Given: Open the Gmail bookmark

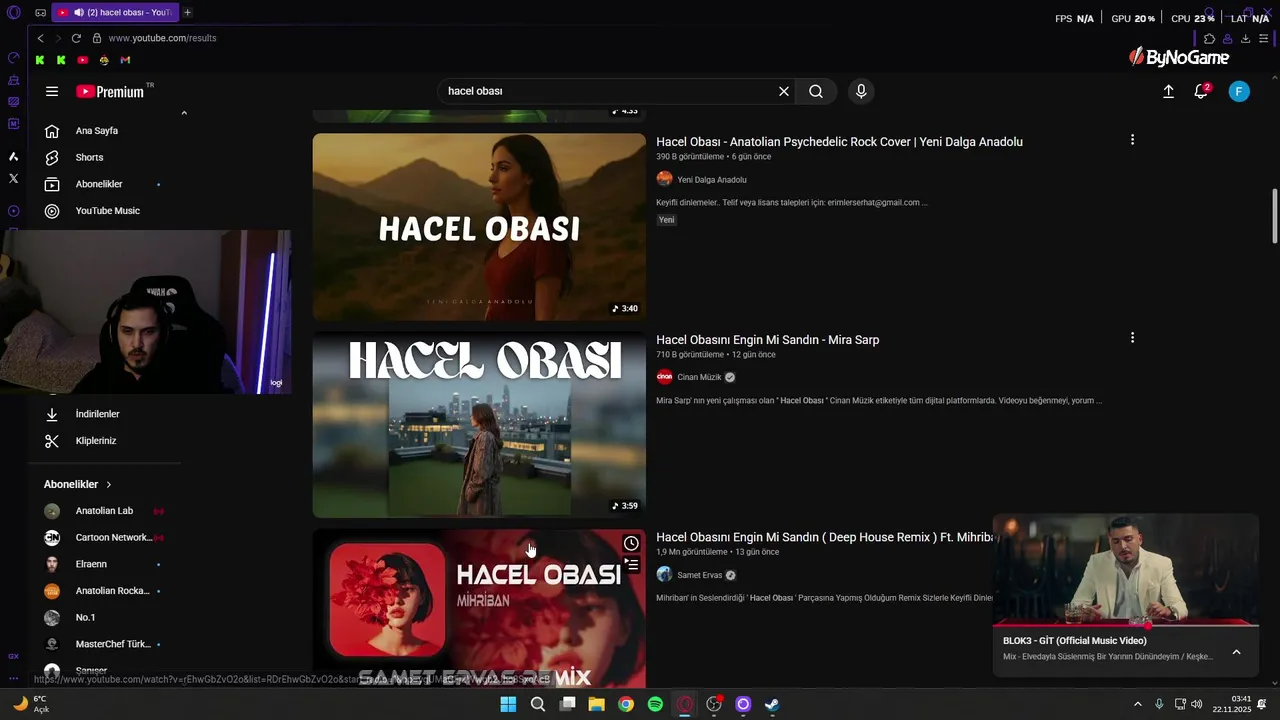Looking at the screenshot, I should click(125, 60).
